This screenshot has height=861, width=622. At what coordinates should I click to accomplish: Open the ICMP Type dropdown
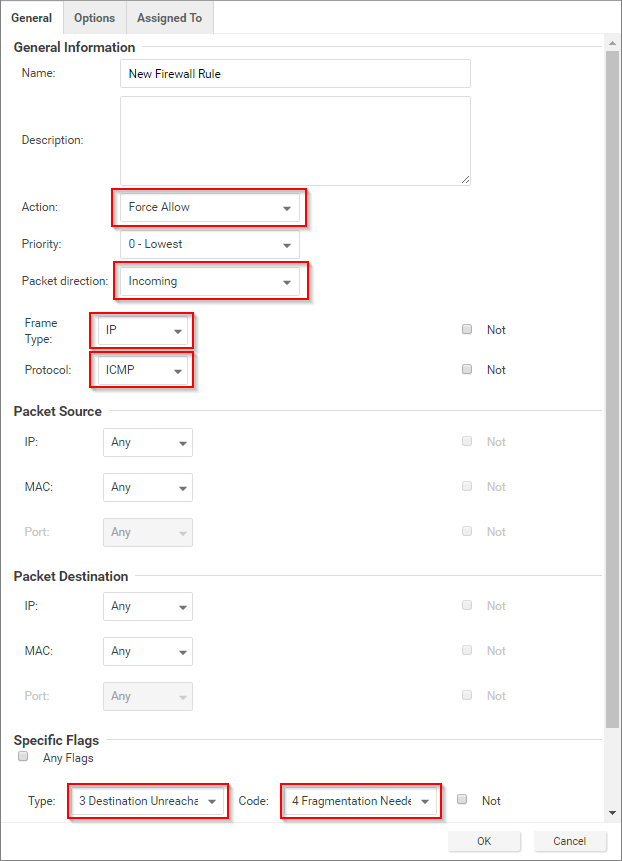tap(148, 802)
